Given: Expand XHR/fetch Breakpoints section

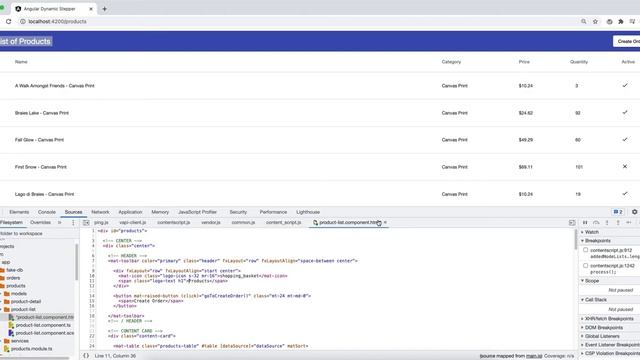Looking at the screenshot, I should coord(610,319).
